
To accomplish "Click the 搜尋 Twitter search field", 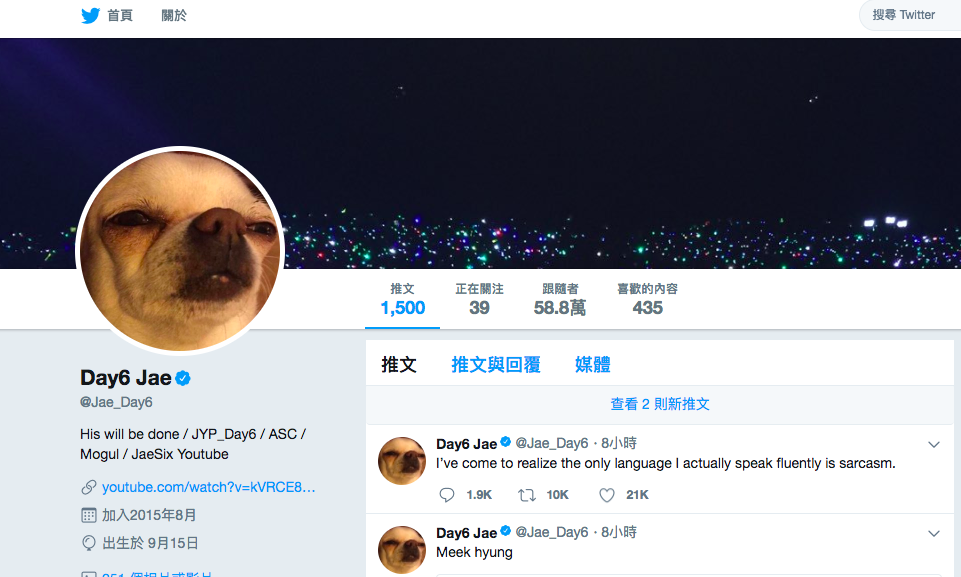I will click(x=910, y=15).
